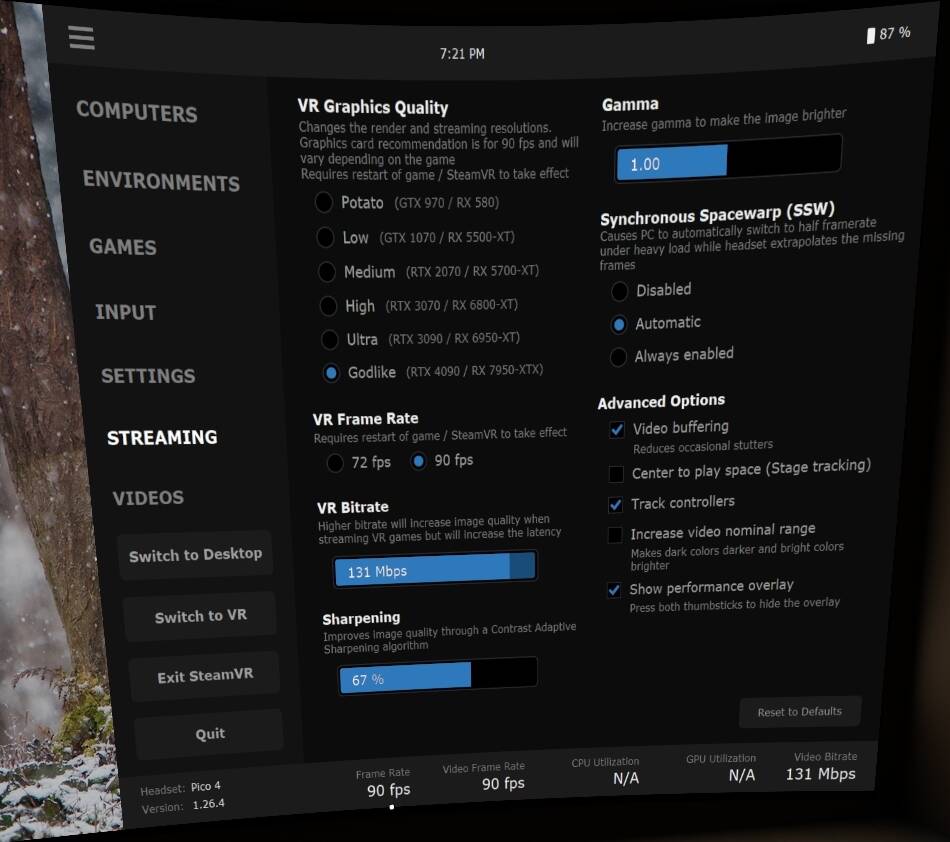Open the Environments tab

tap(161, 181)
